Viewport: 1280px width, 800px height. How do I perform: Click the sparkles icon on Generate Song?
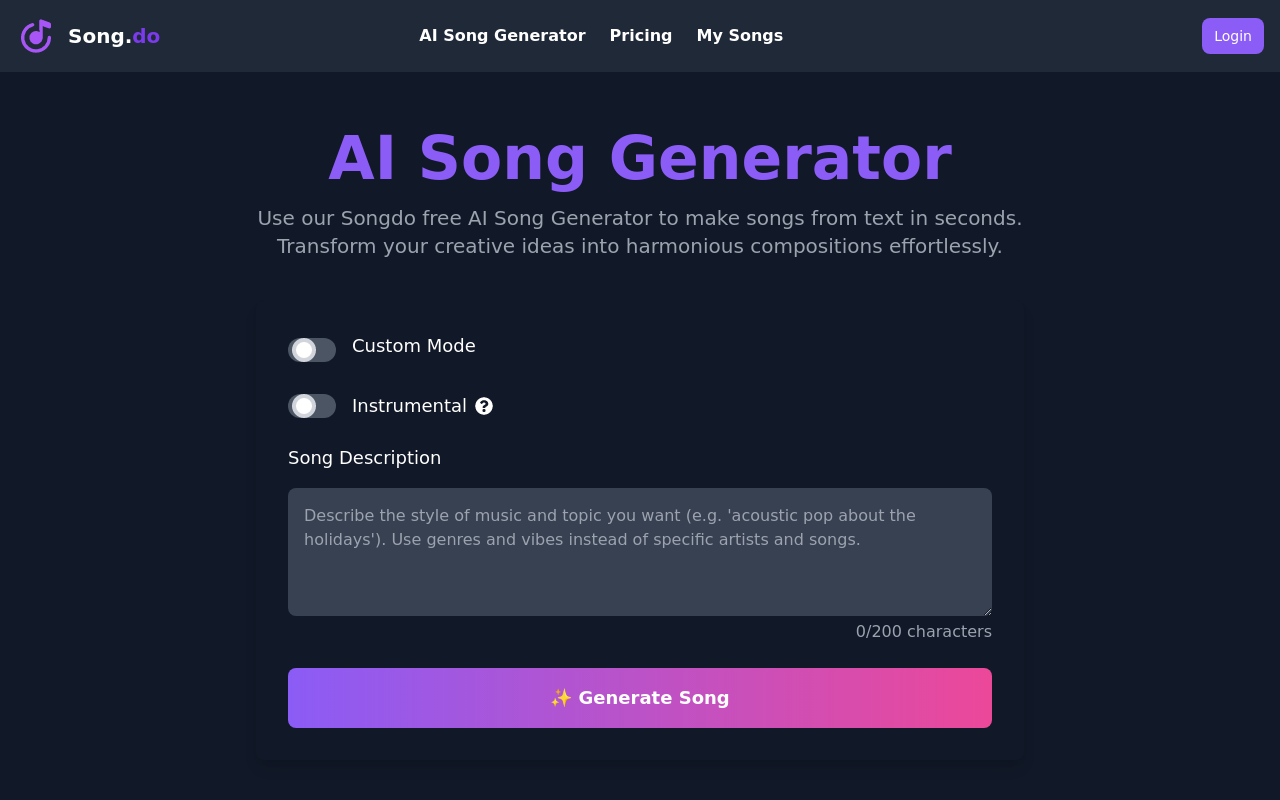pyautogui.click(x=561, y=698)
